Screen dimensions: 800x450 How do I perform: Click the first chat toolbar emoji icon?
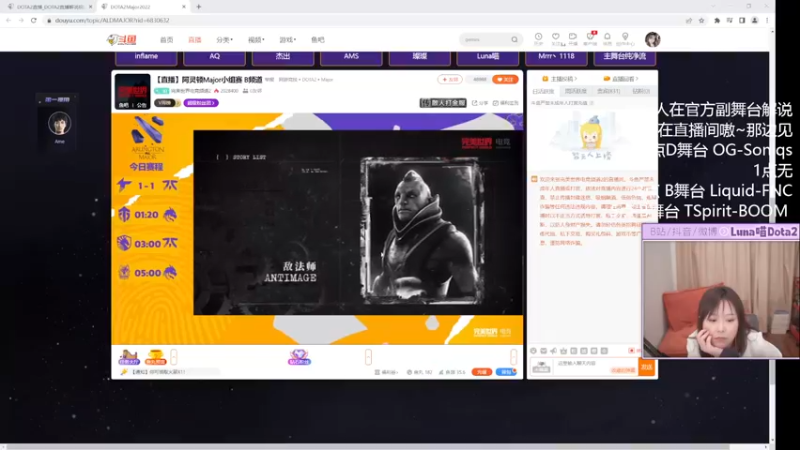(534, 351)
